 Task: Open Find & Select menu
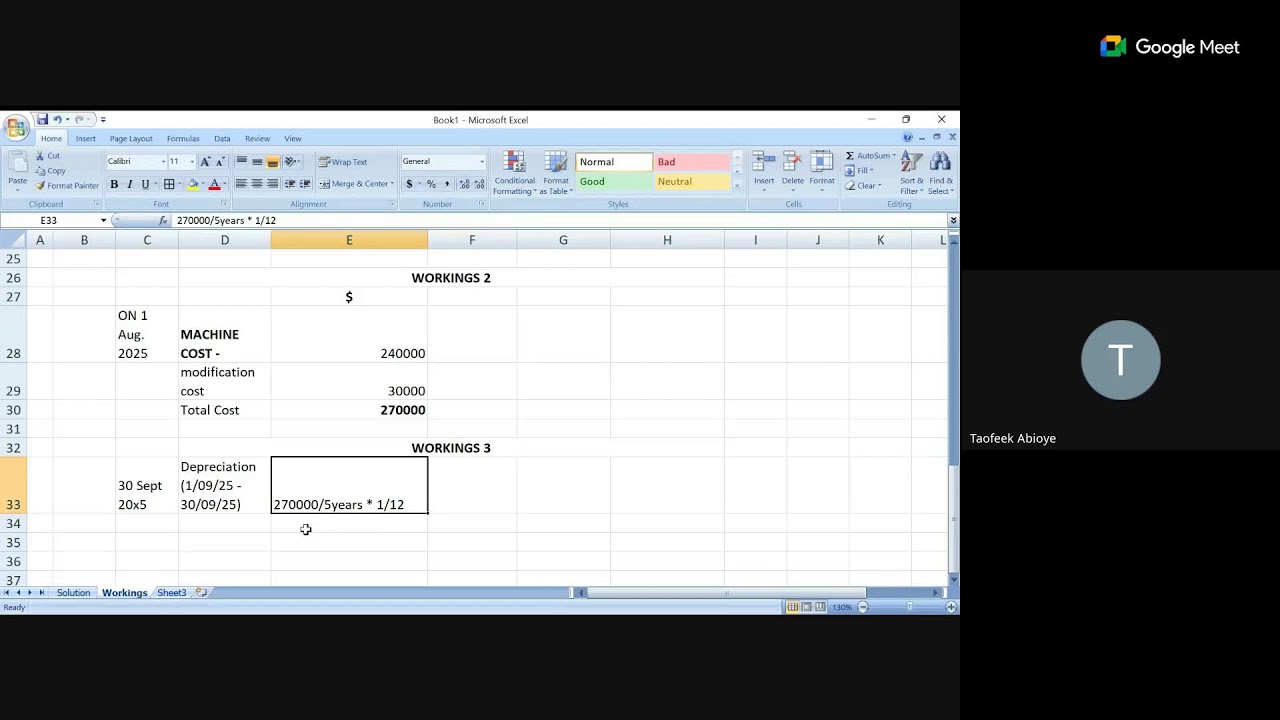[940, 173]
